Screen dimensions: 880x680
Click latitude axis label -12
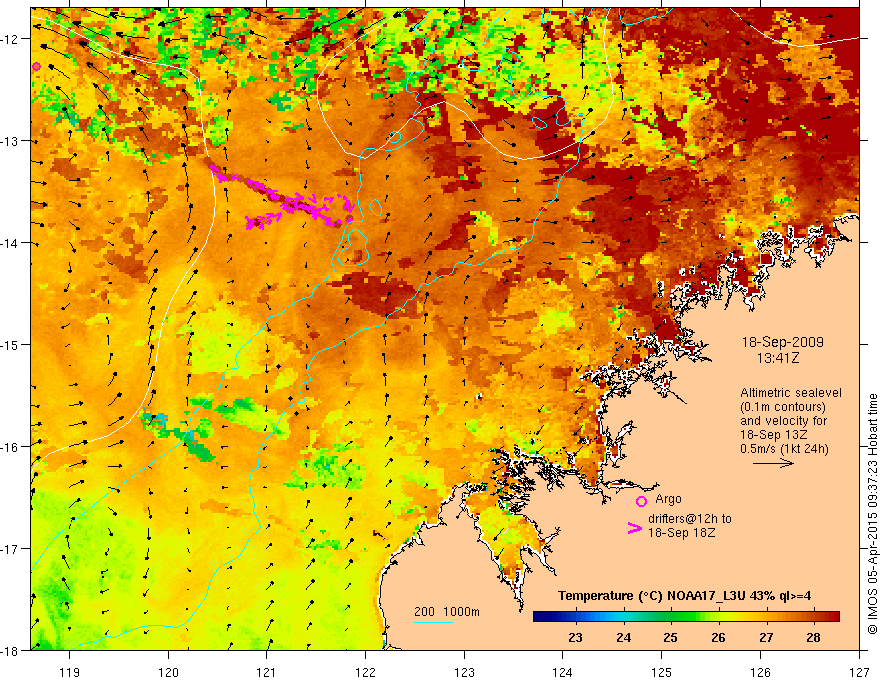10,39
